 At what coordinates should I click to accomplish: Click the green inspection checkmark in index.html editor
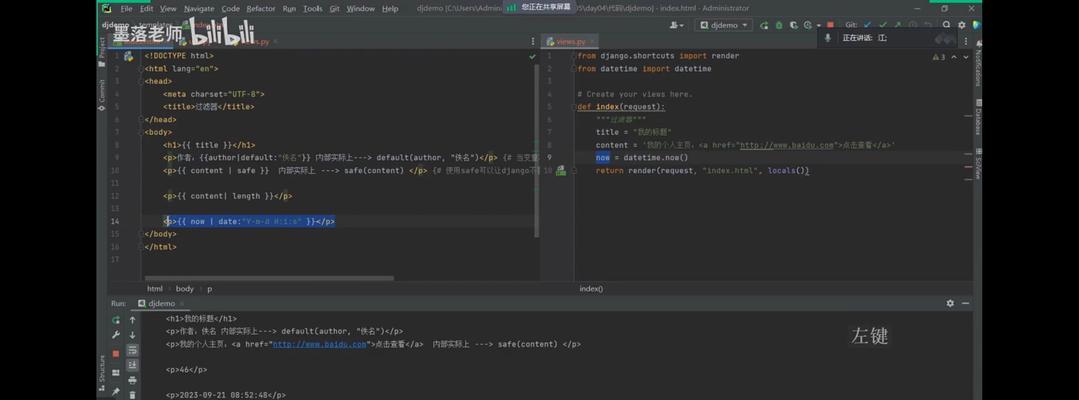(532, 56)
